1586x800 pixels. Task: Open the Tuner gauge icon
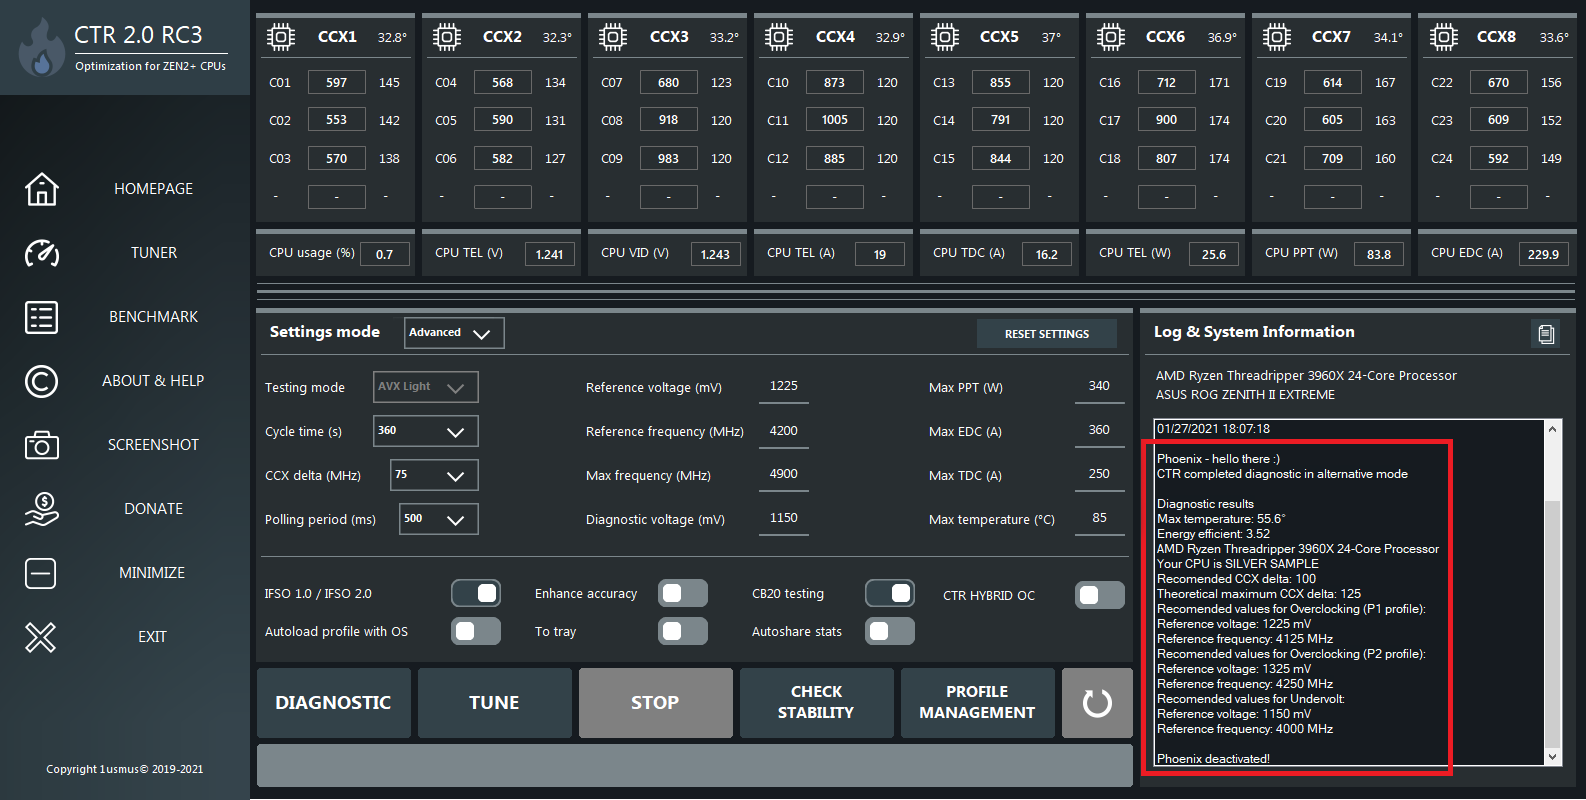pyautogui.click(x=41, y=253)
